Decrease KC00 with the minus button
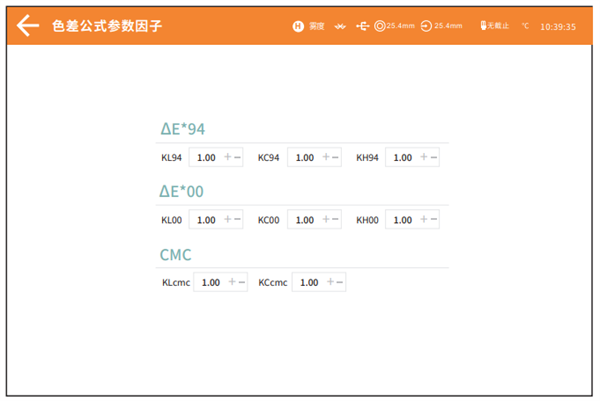 pyautogui.click(x=335, y=220)
